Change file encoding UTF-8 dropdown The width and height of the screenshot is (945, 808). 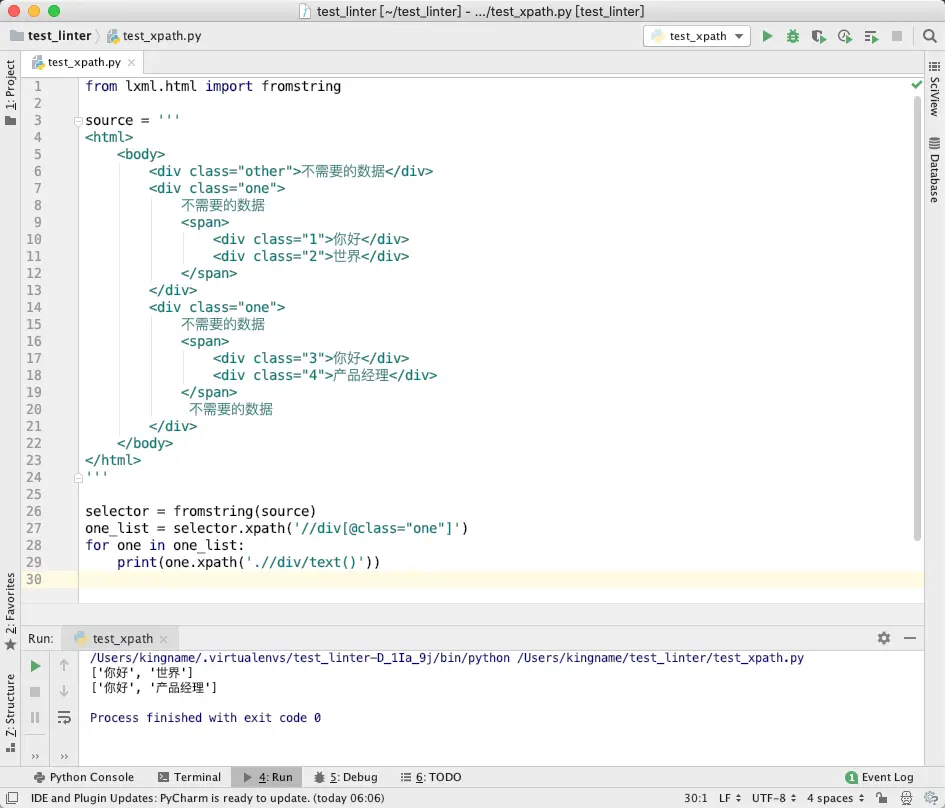tap(774, 798)
